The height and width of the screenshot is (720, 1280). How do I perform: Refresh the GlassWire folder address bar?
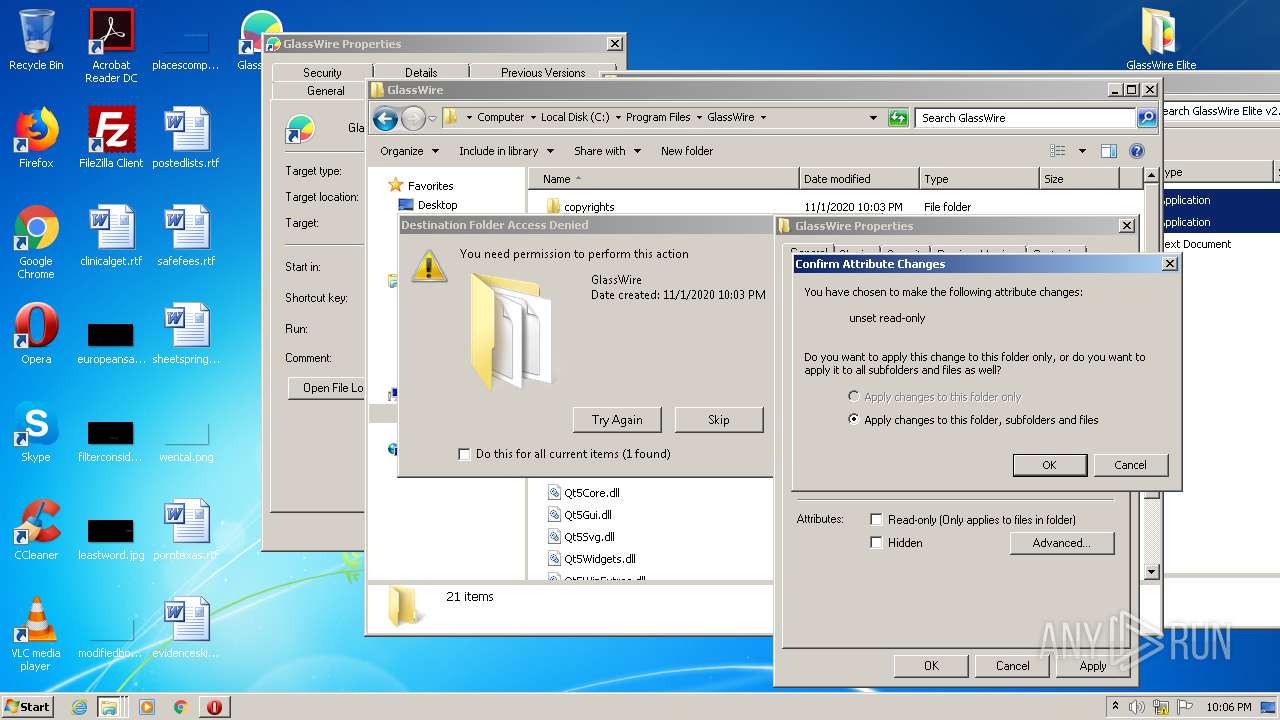[898, 118]
